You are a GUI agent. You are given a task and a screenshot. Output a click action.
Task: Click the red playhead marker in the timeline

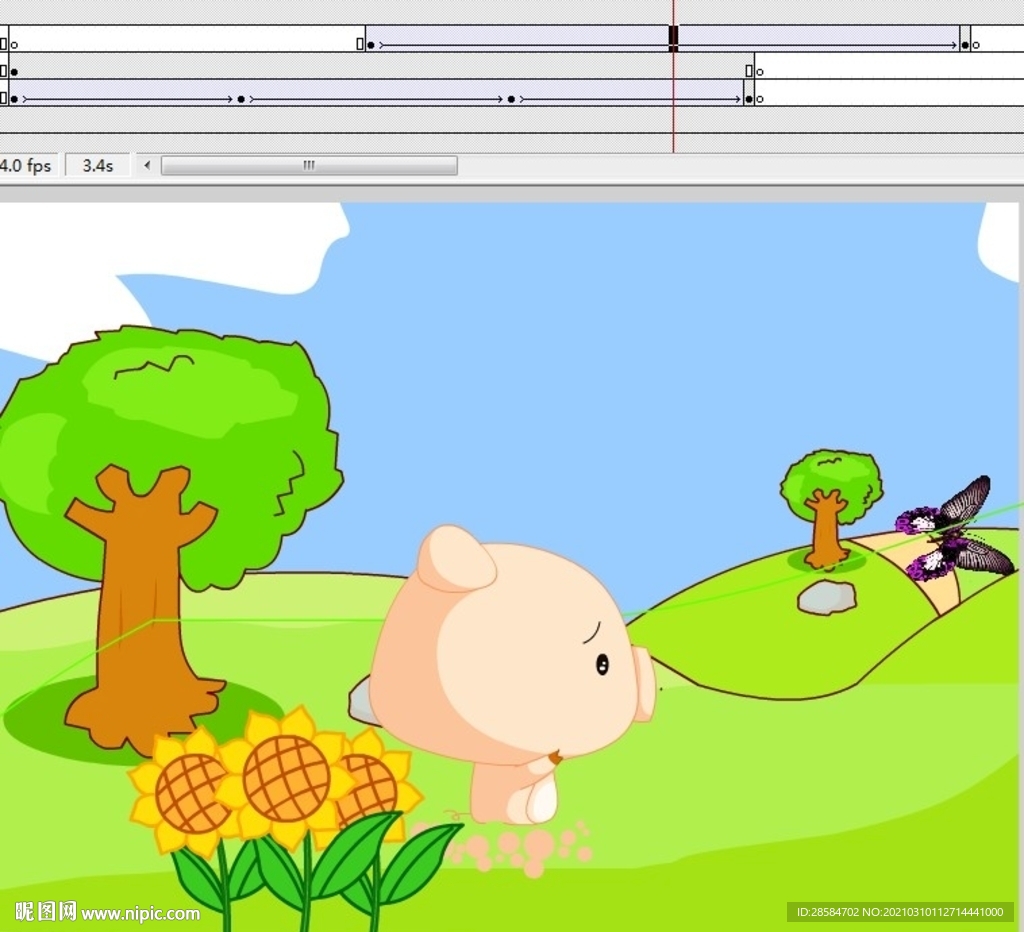tap(673, 39)
